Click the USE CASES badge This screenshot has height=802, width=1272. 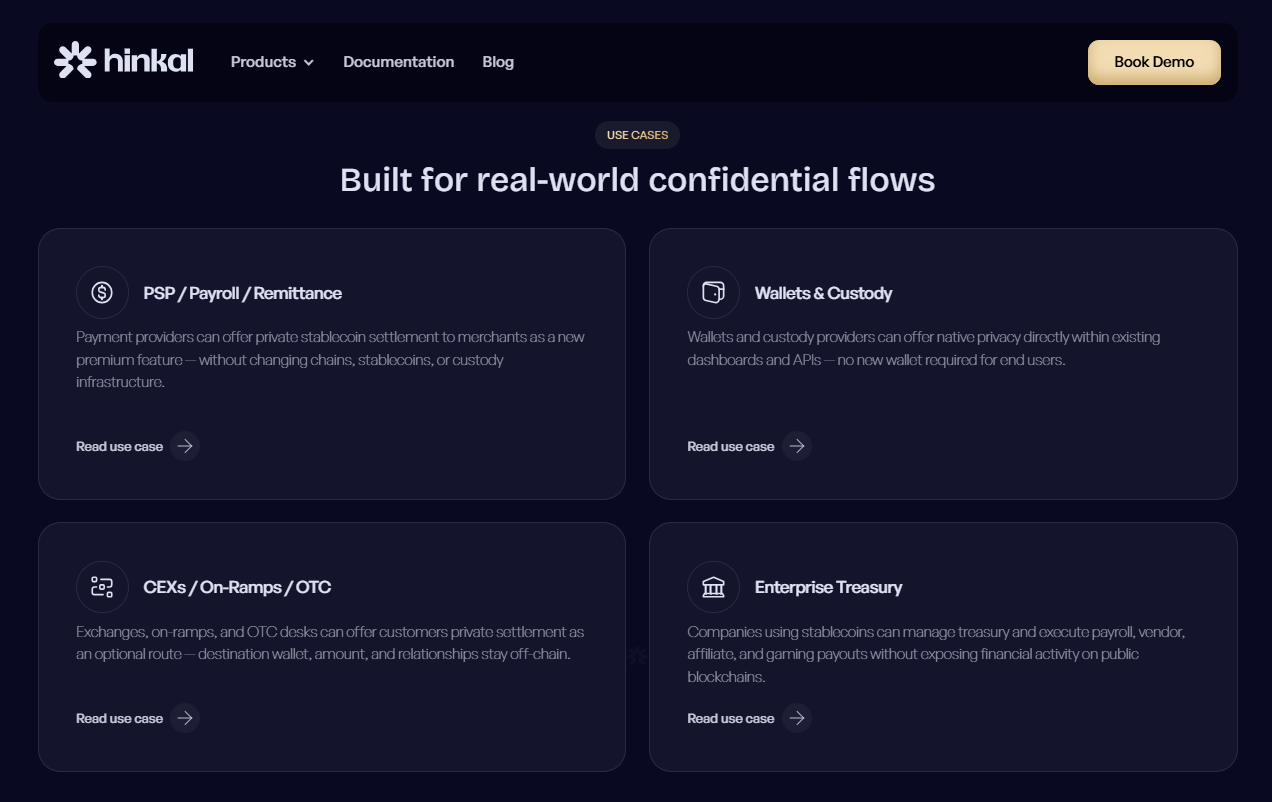coord(637,135)
